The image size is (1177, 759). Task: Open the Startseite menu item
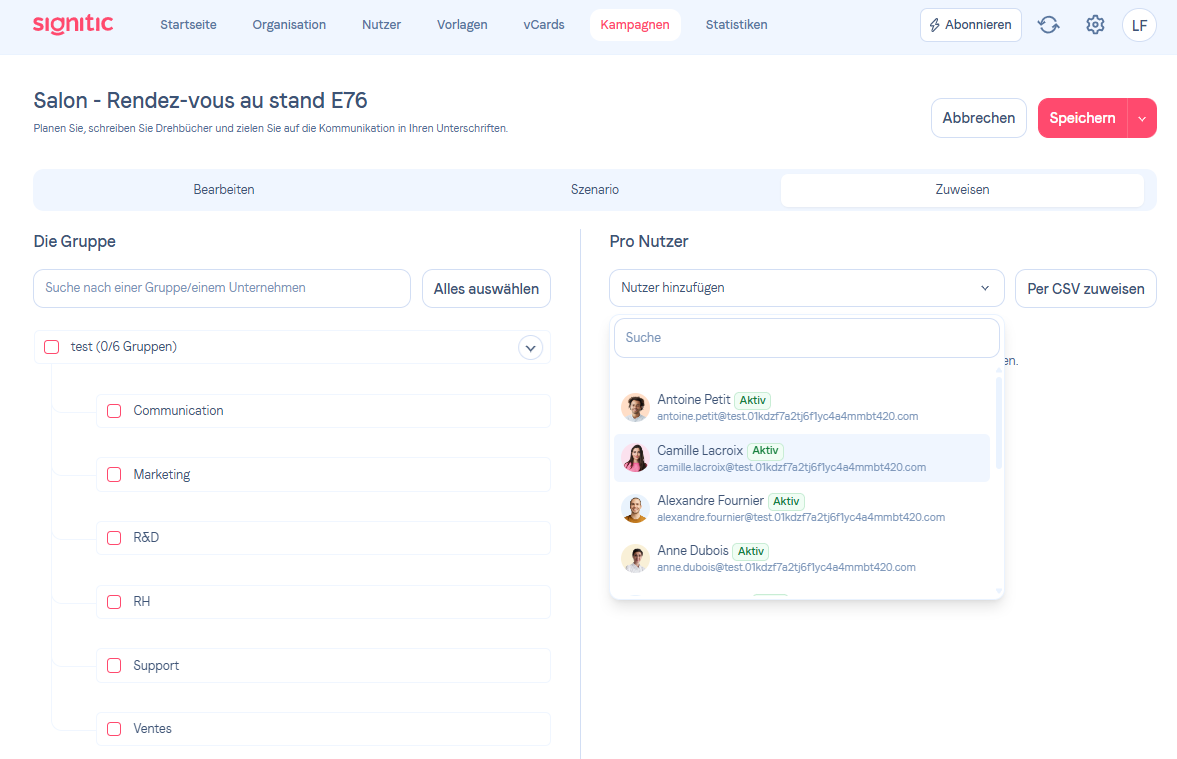click(188, 25)
